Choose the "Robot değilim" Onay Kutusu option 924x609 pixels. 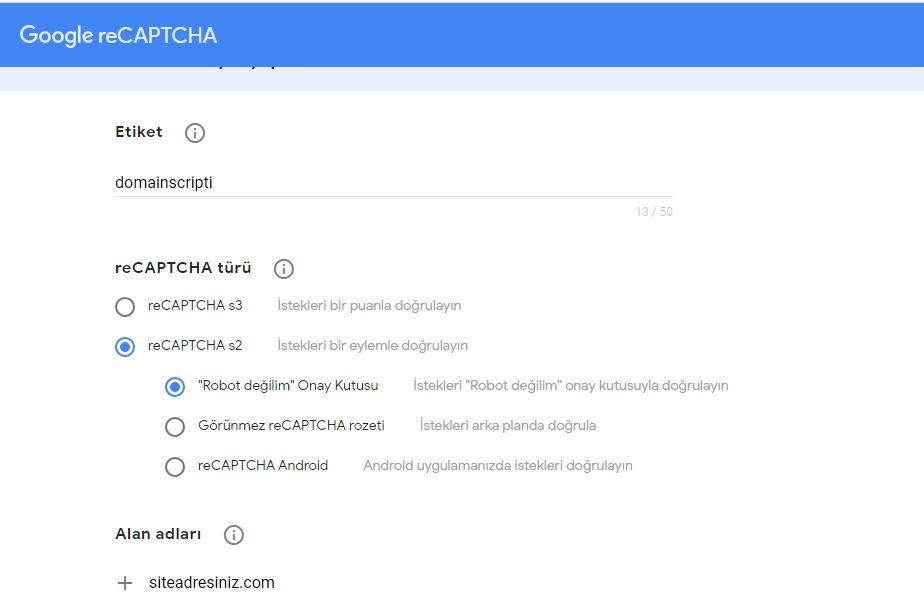pyautogui.click(x=174, y=387)
